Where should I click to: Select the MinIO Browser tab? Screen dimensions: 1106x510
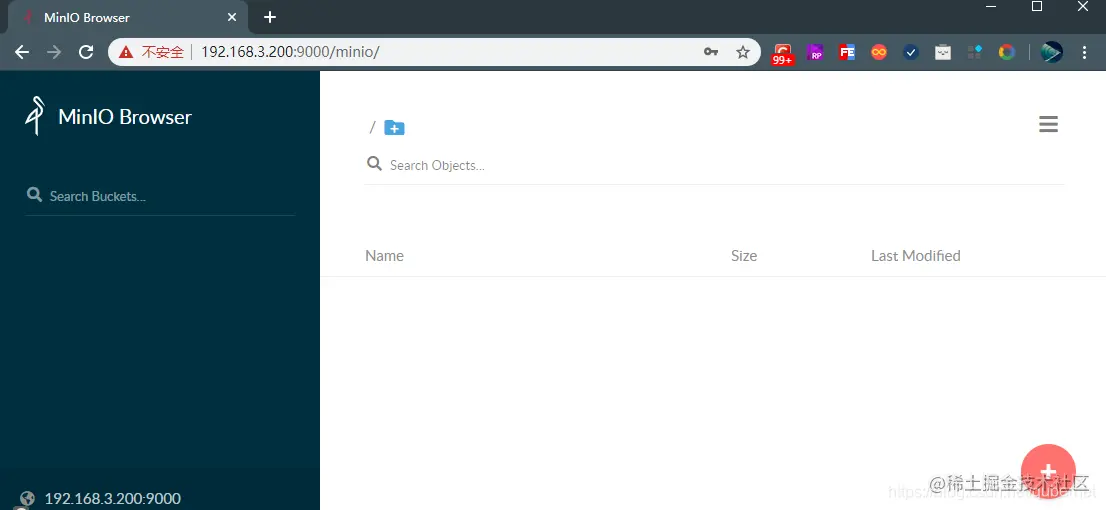[127, 18]
